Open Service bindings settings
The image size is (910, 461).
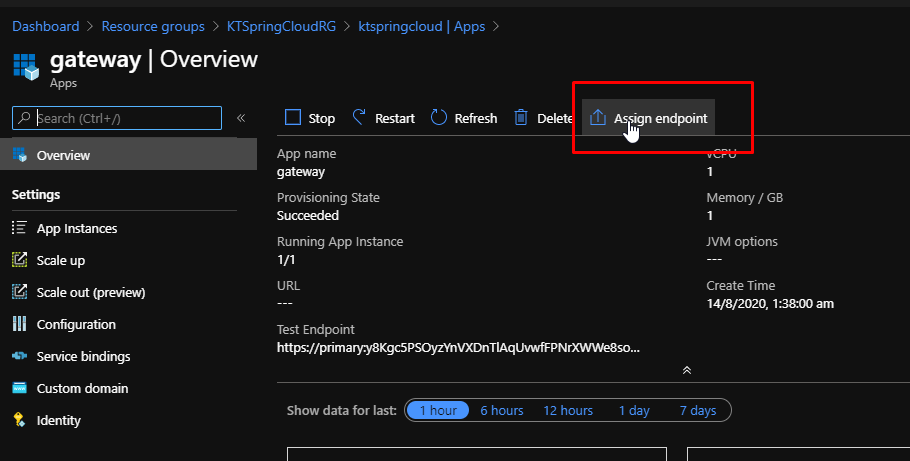(x=83, y=356)
